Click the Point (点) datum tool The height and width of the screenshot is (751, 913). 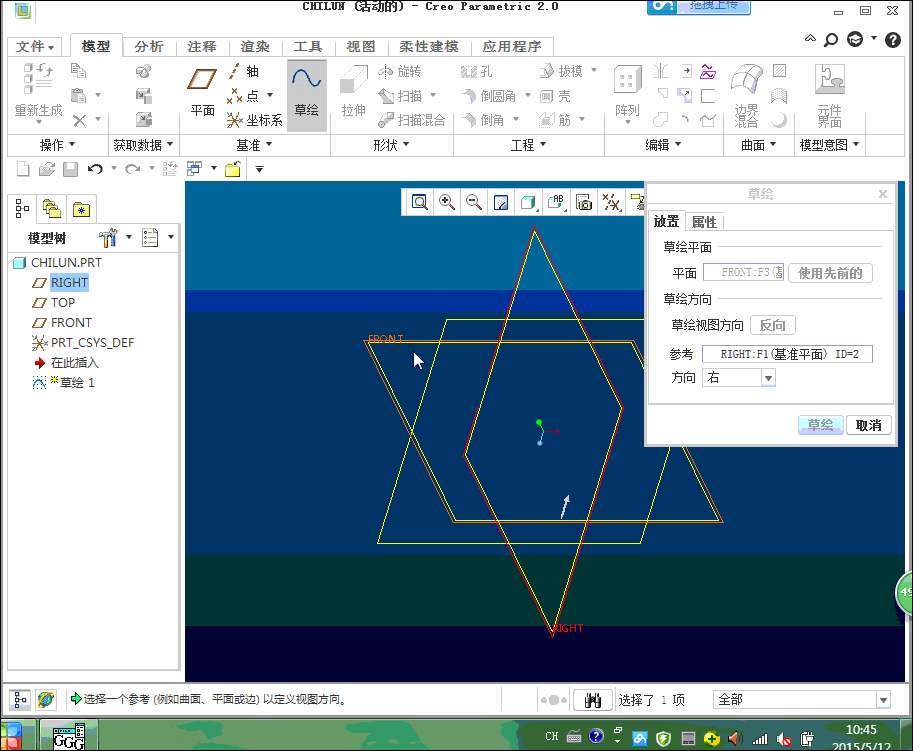(x=244, y=95)
